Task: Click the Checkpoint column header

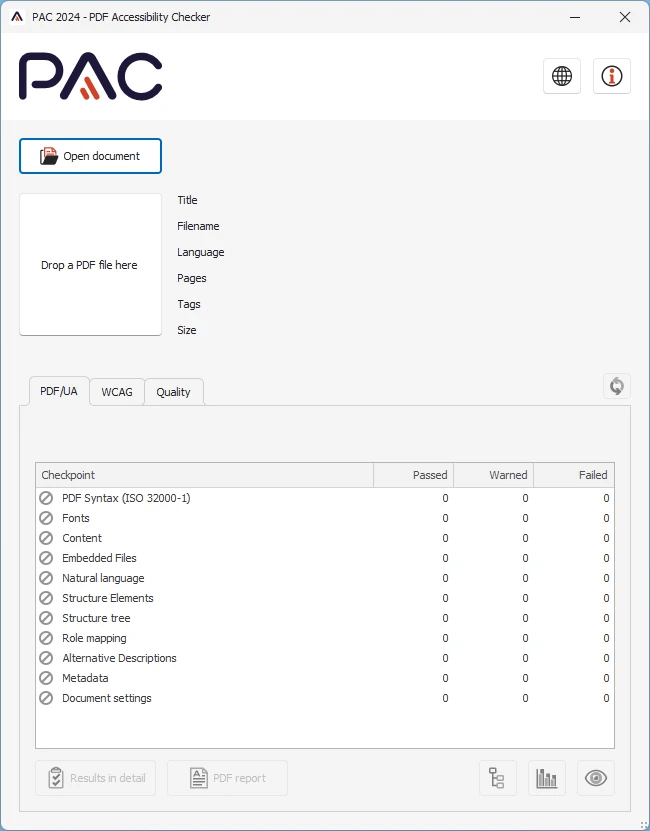Action: pyautogui.click(x=205, y=475)
